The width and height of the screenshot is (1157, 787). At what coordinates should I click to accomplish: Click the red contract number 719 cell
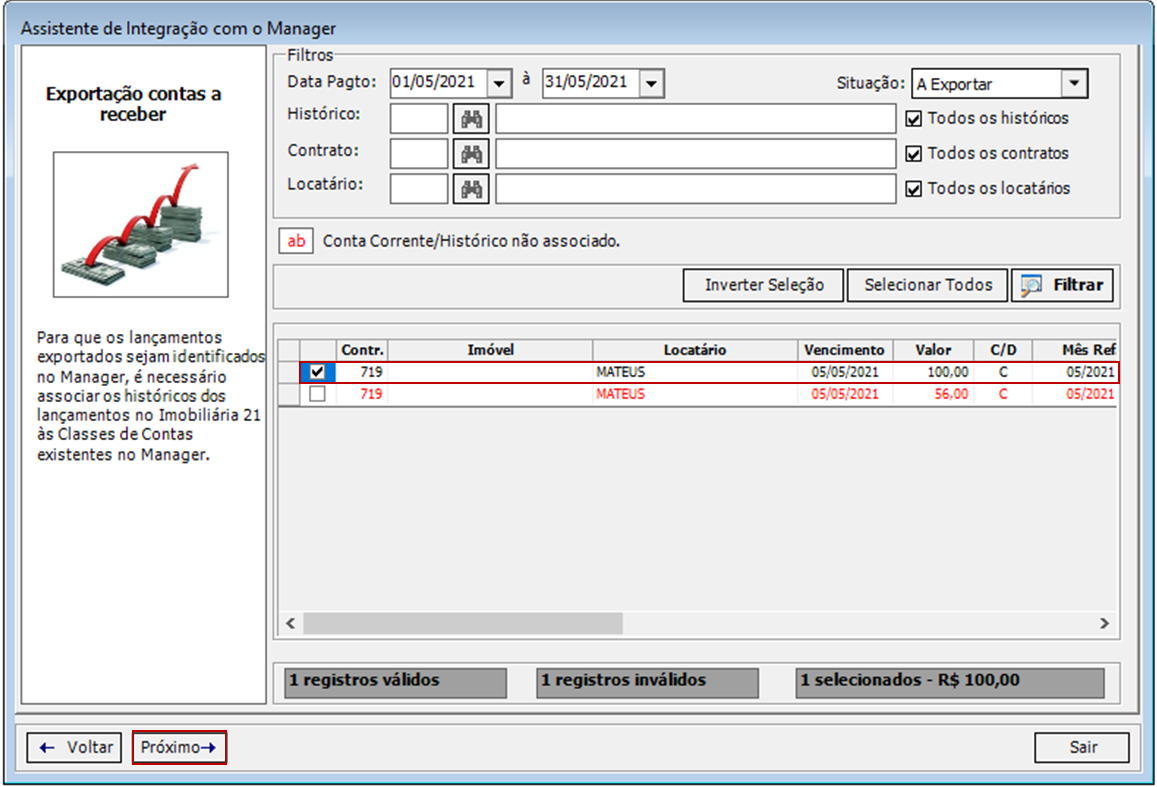[x=362, y=395]
